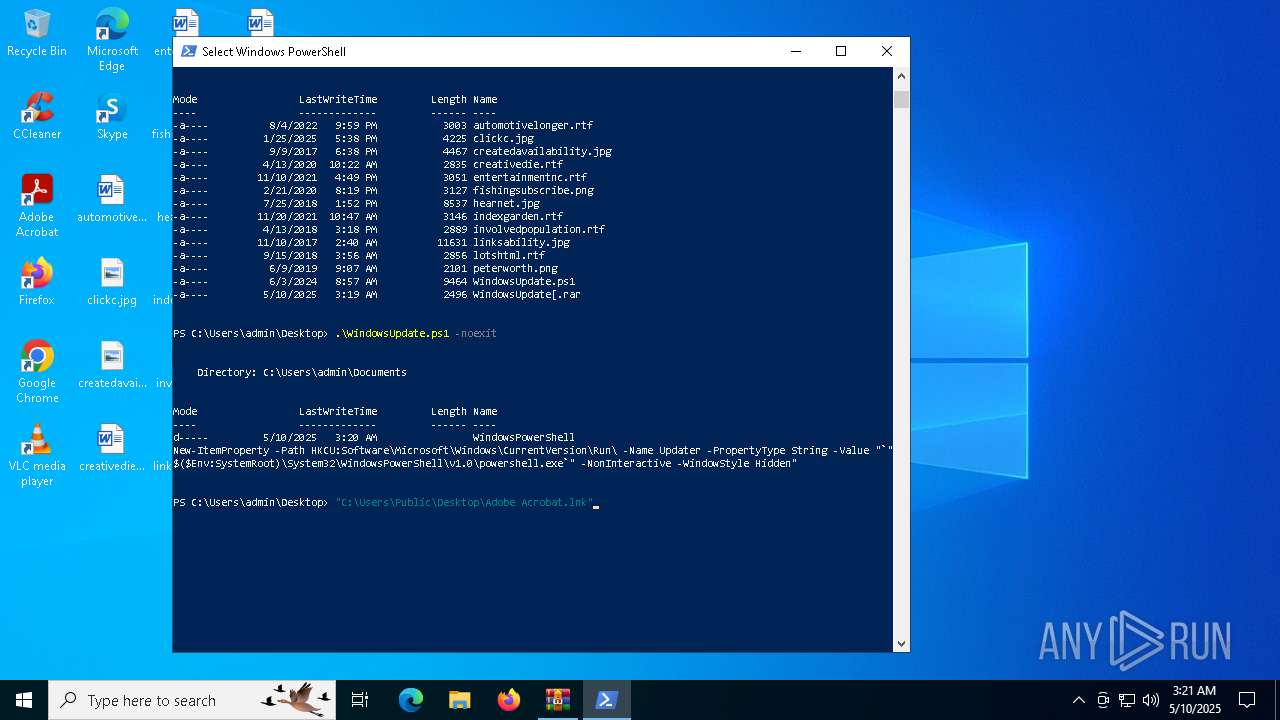
Task: Open the notification action center
Action: pyautogui.click(x=1247, y=700)
